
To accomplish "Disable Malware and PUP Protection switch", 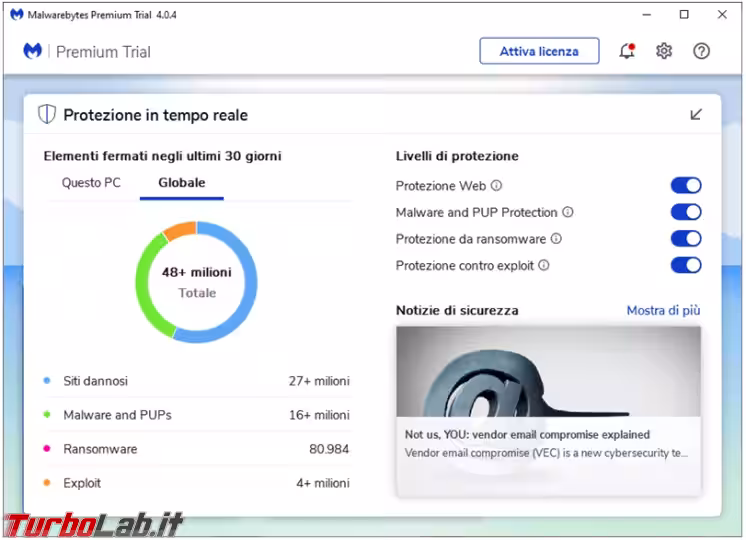I will click(x=686, y=212).
